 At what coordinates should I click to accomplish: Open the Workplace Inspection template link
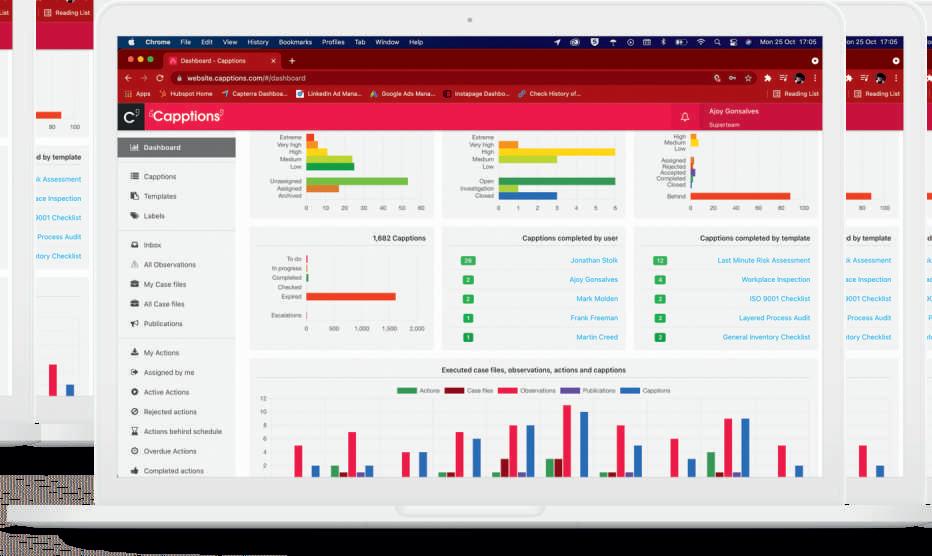[x=776, y=279]
